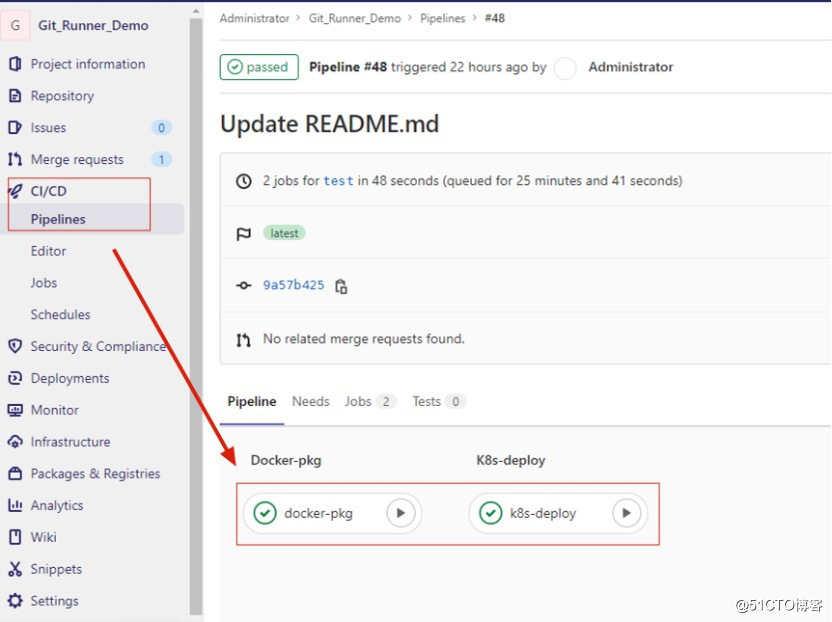Click the docker-pkg passed status icon
The height and width of the screenshot is (622, 832).
tap(265, 513)
